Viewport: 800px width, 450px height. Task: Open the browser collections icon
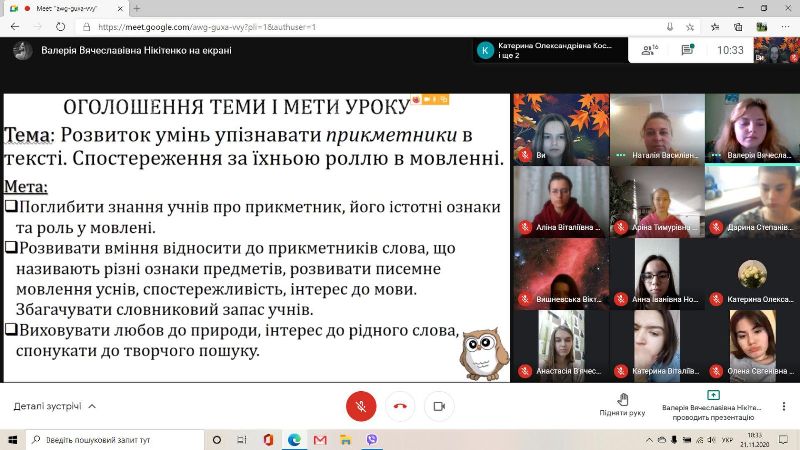click(739, 27)
